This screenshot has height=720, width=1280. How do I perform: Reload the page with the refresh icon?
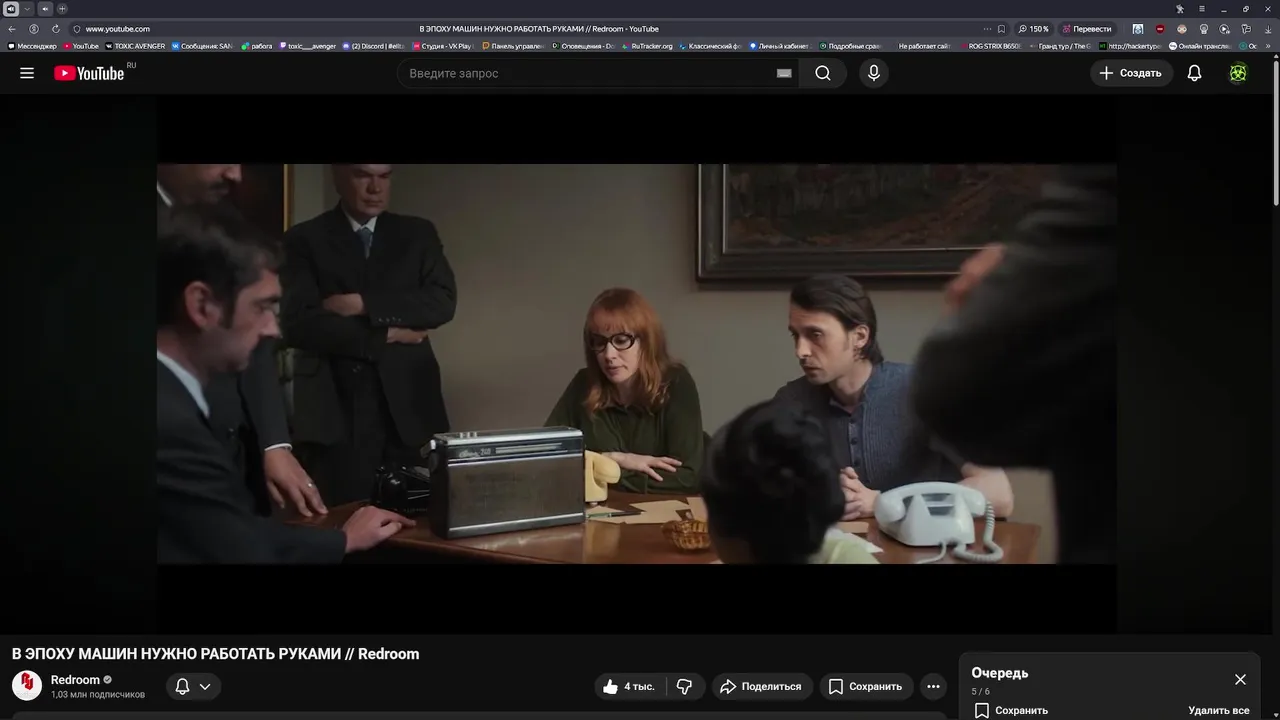click(55, 29)
